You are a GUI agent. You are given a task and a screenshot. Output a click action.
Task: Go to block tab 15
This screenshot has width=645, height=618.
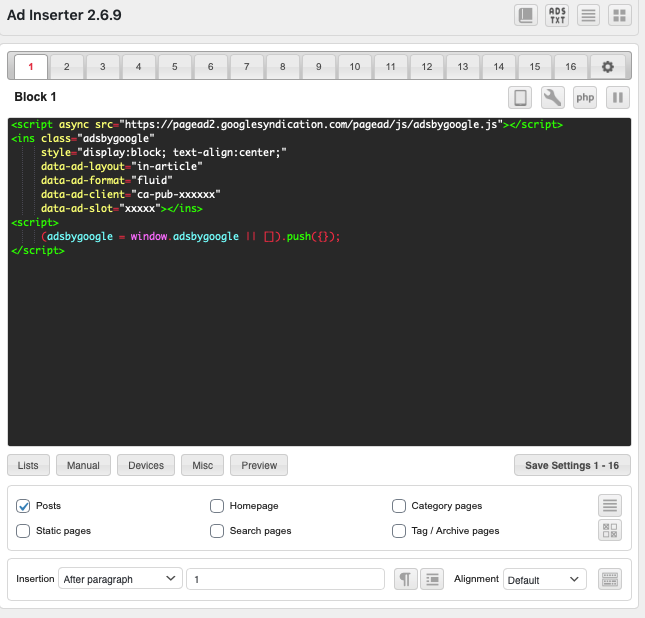coord(535,67)
